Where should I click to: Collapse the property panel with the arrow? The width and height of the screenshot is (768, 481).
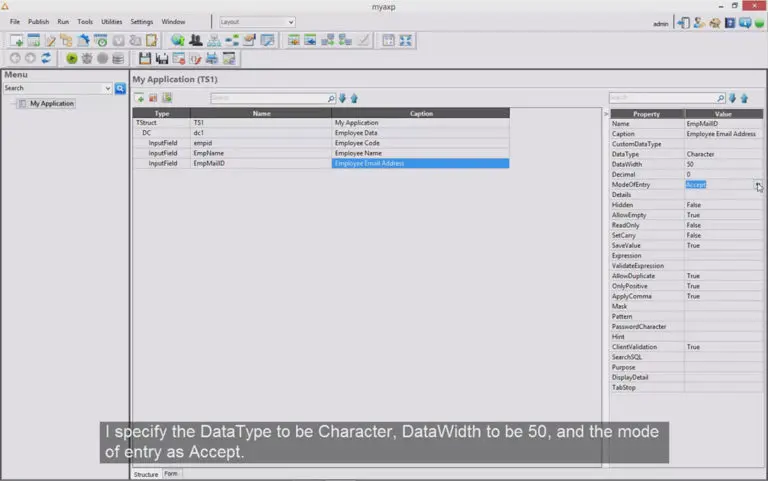(606, 114)
